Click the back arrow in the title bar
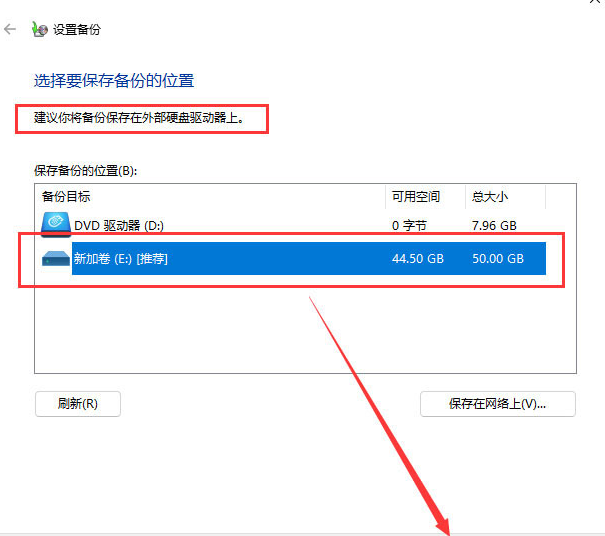Image resolution: width=605 pixels, height=536 pixels. [10, 30]
